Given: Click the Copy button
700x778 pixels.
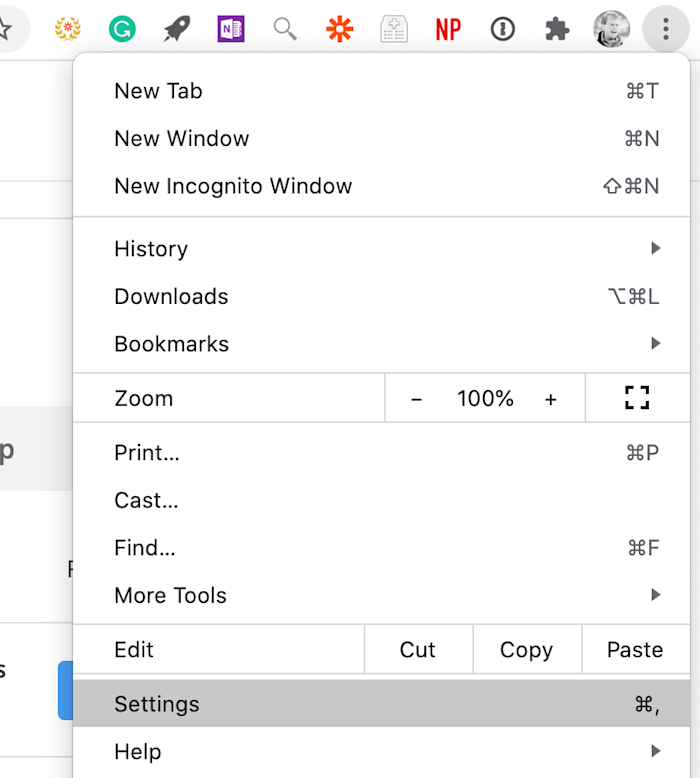Looking at the screenshot, I should pos(526,650).
